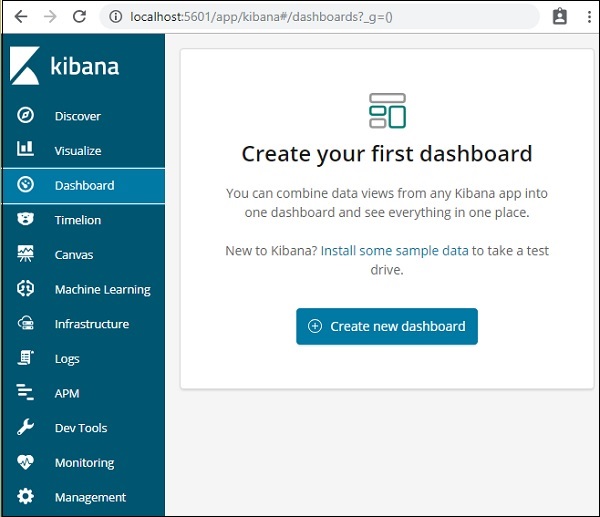Open the Discover compass icon
Screen dimensions: 600x517
26,115
